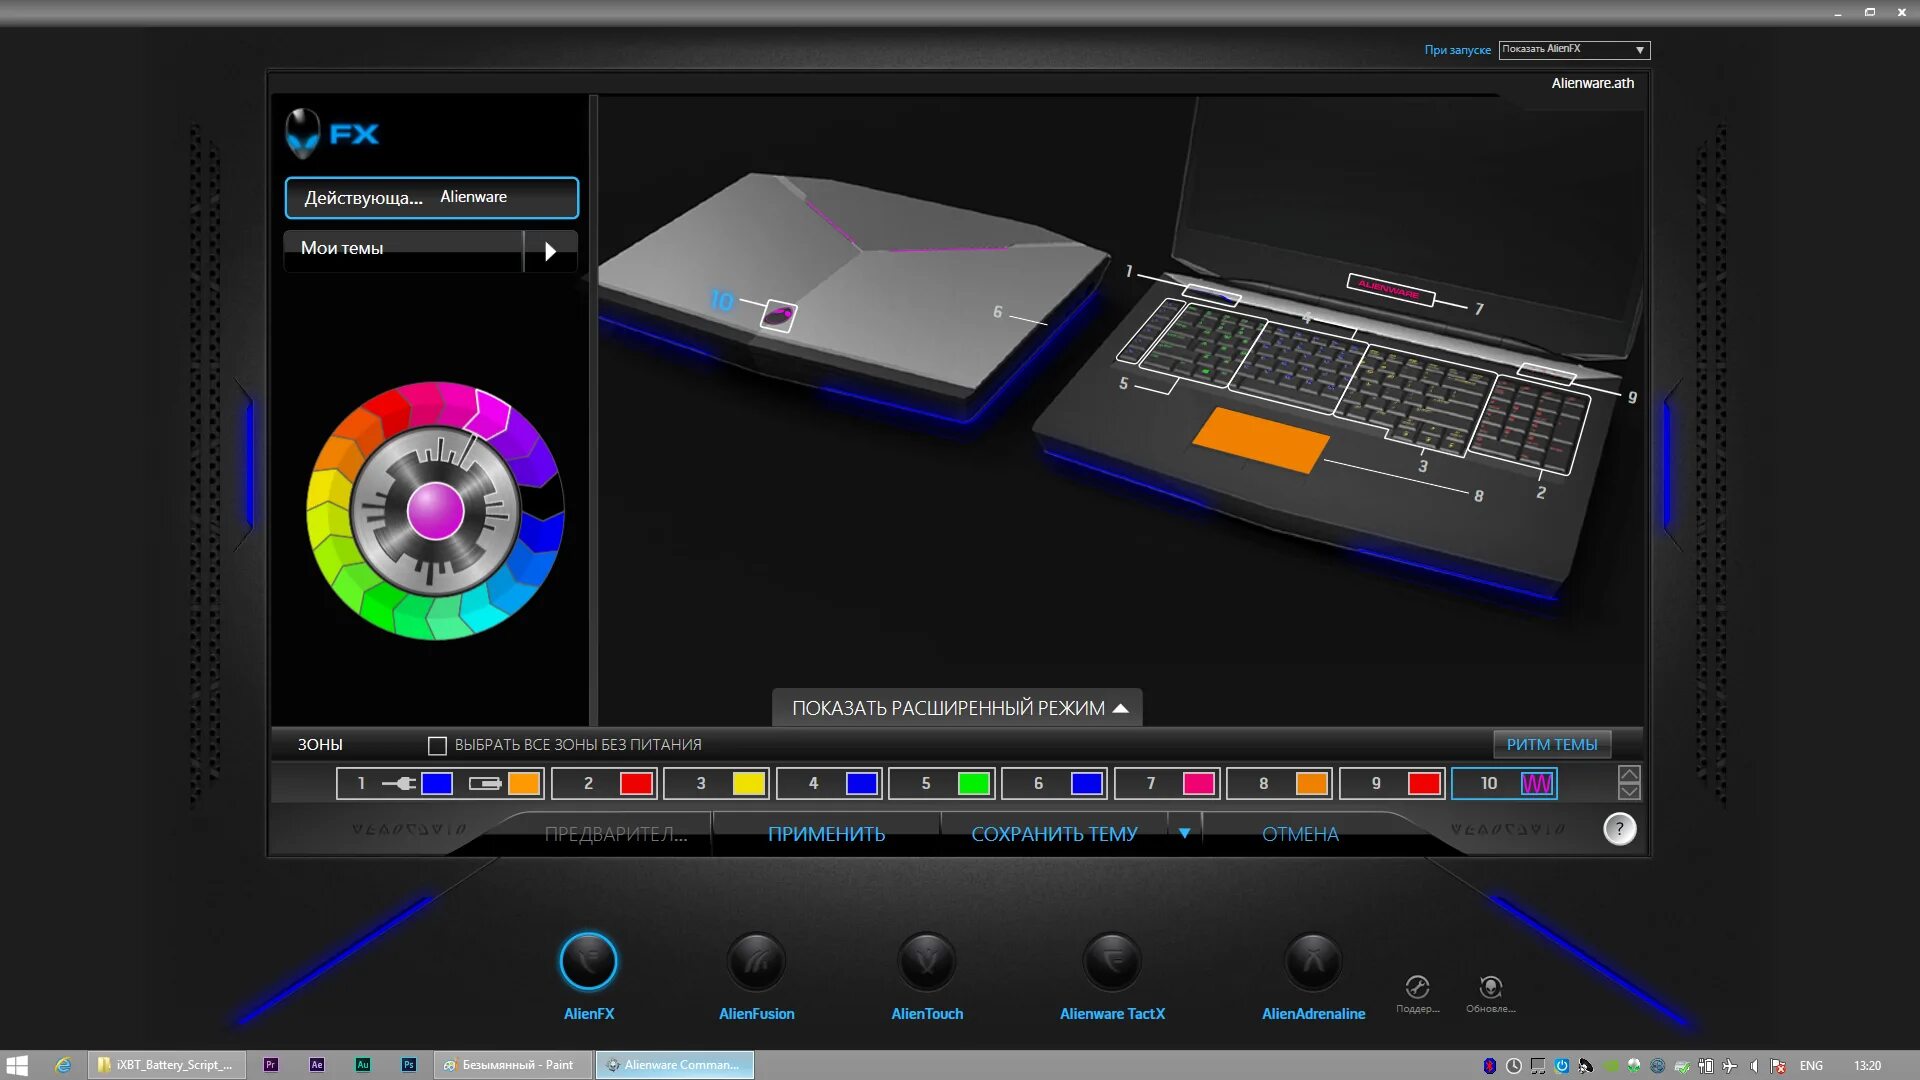The height and width of the screenshot is (1080, 1920).
Task: Select zone 5 green color swatch
Action: [x=973, y=784]
